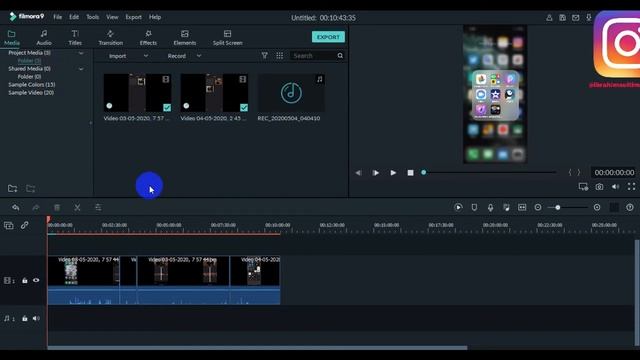Collapse the Project Media tree

81,53
